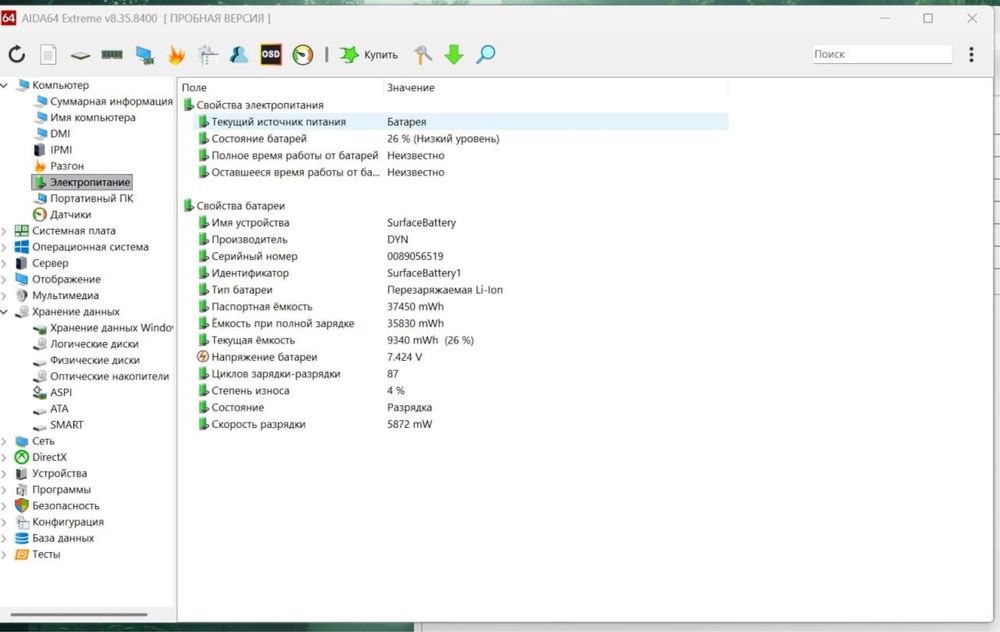This screenshot has width=1000, height=632.
Task: Expand the Сеть network node
Action: click(4, 441)
